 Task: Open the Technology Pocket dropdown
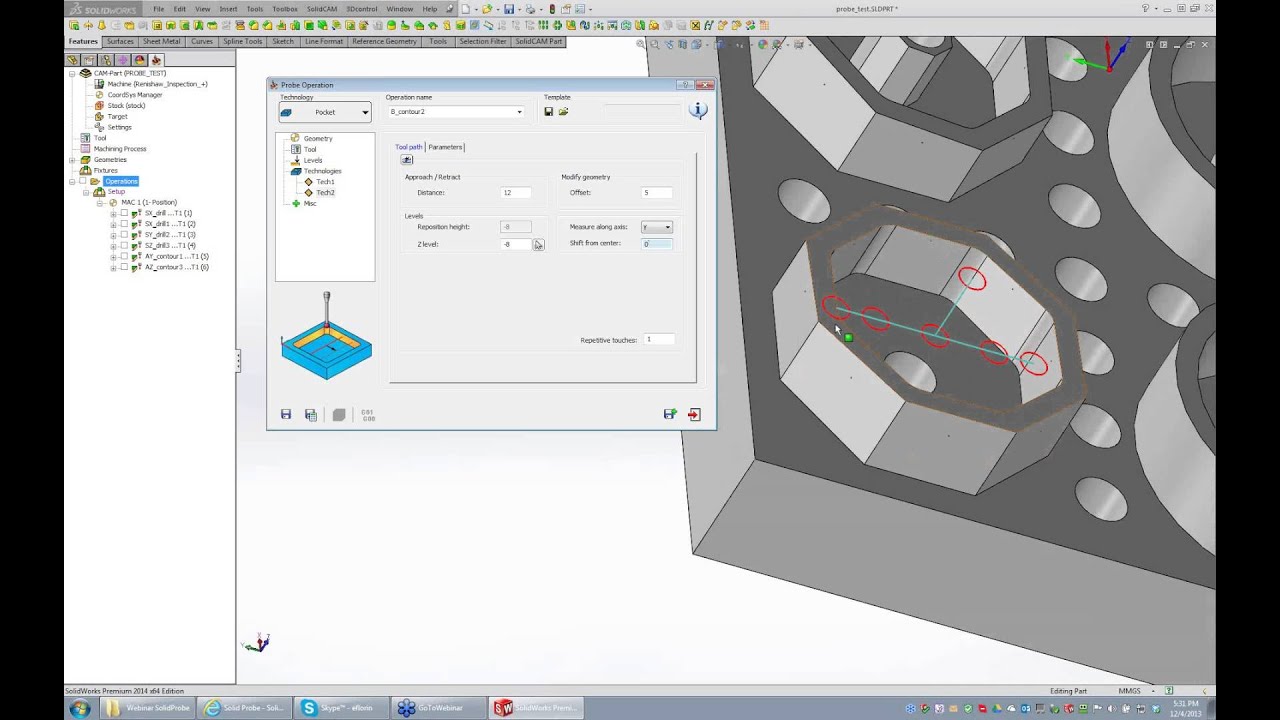325,112
